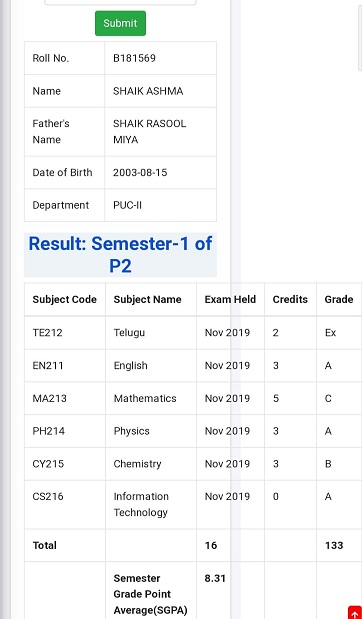Select the roll number B181569
Image resolution: width=362 pixels, height=619 pixels.
click(134, 58)
